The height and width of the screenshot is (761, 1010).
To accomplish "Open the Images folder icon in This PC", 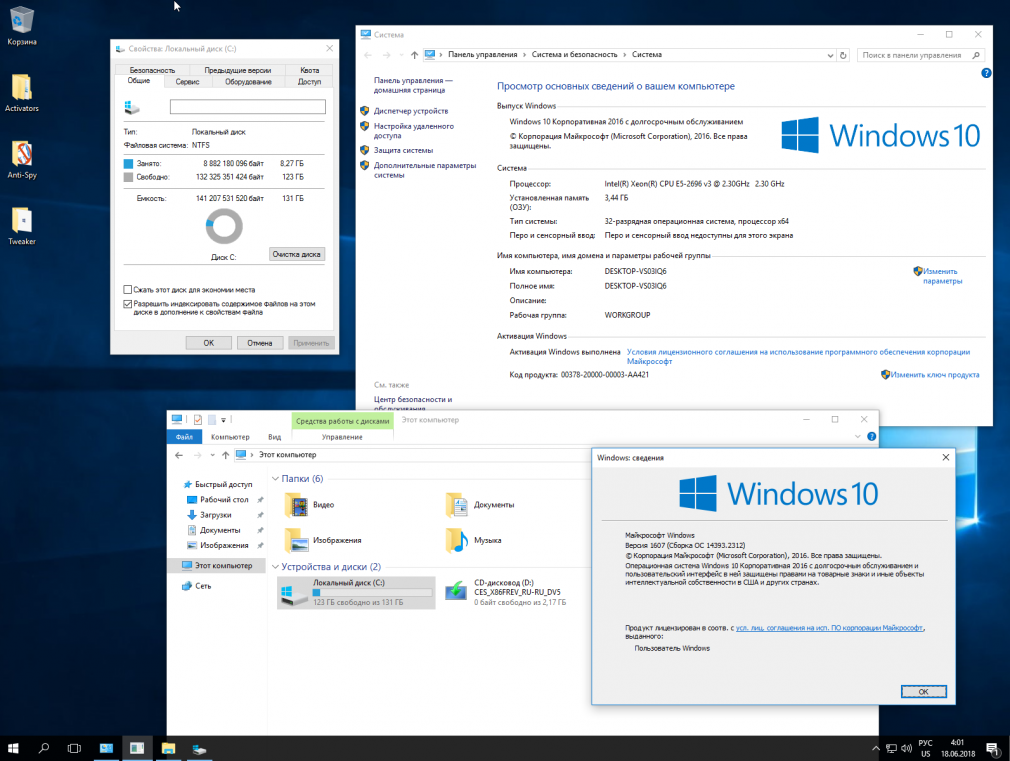I will [296, 541].
